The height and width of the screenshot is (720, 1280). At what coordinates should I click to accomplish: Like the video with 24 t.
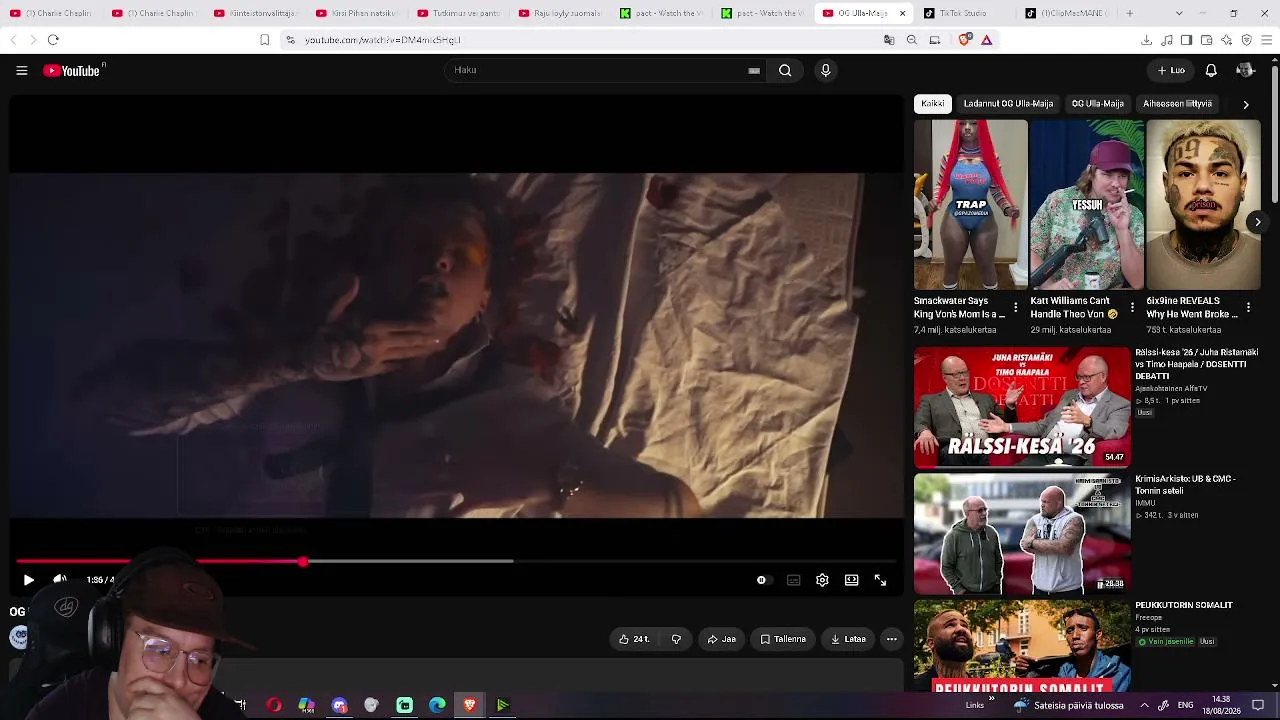pos(634,639)
